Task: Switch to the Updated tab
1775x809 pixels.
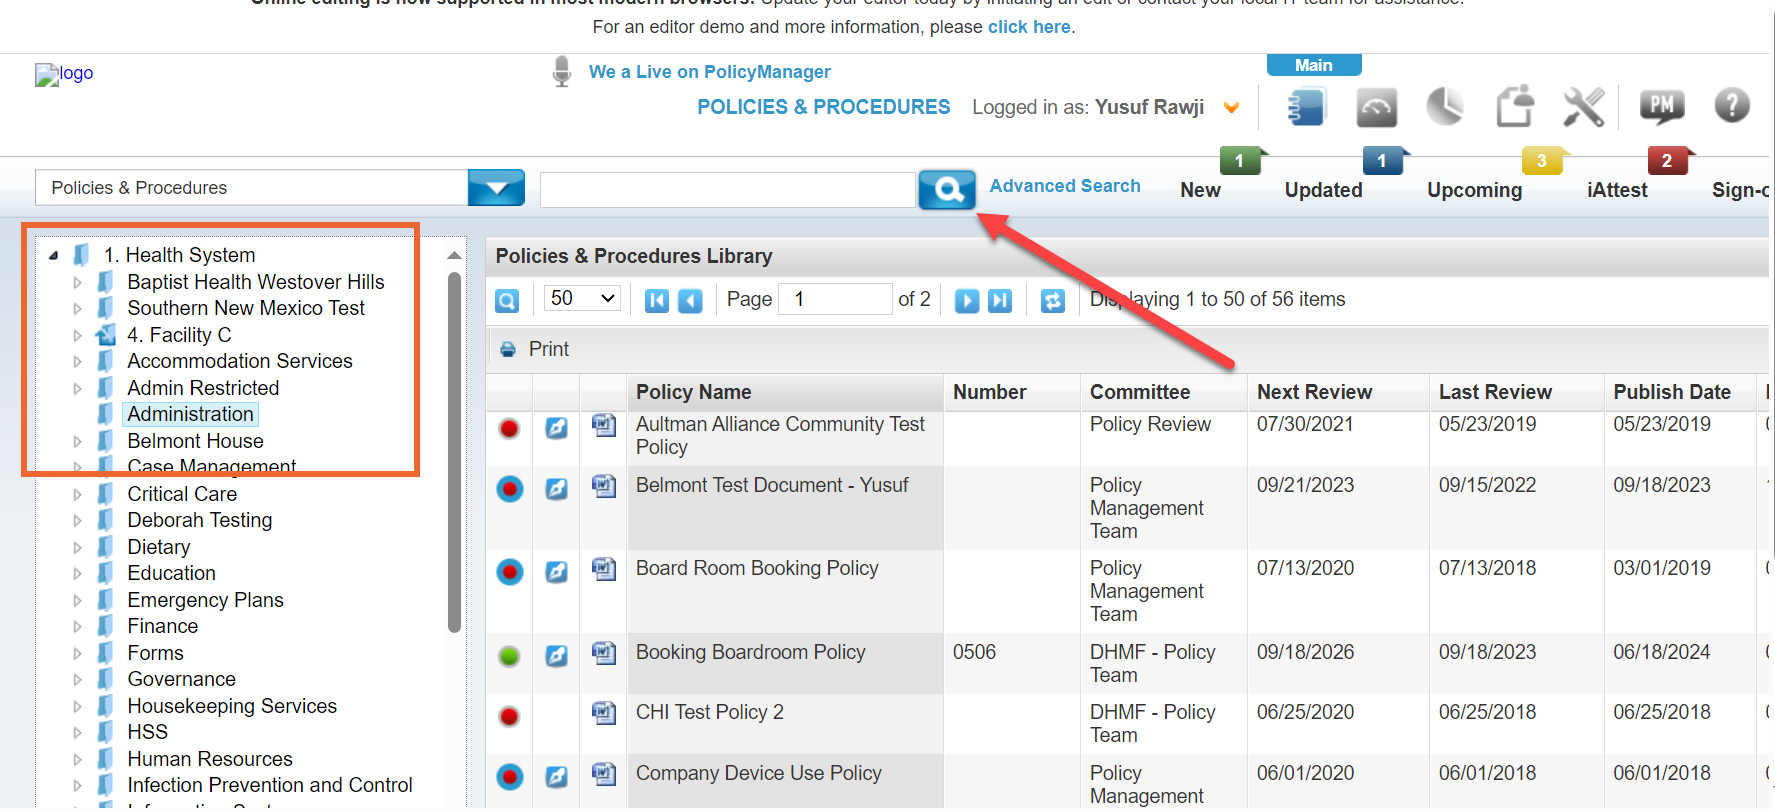Action: [x=1322, y=190]
